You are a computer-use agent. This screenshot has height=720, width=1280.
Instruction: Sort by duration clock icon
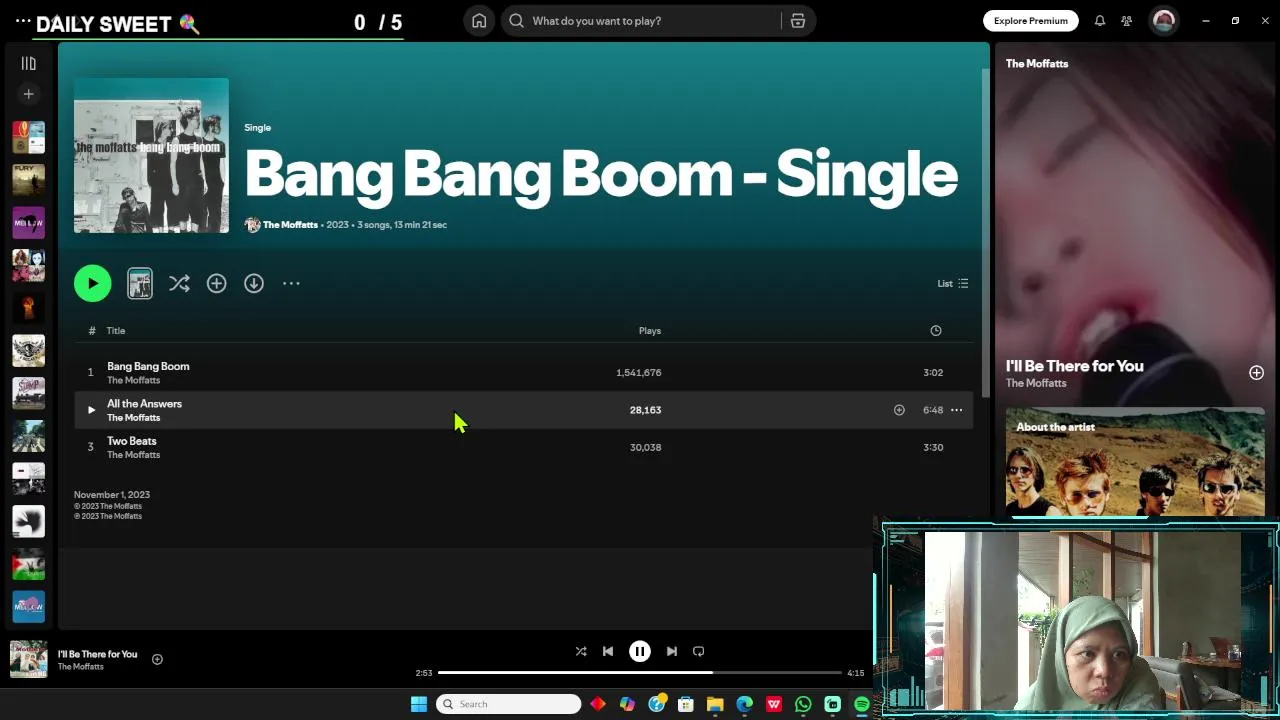pos(936,331)
